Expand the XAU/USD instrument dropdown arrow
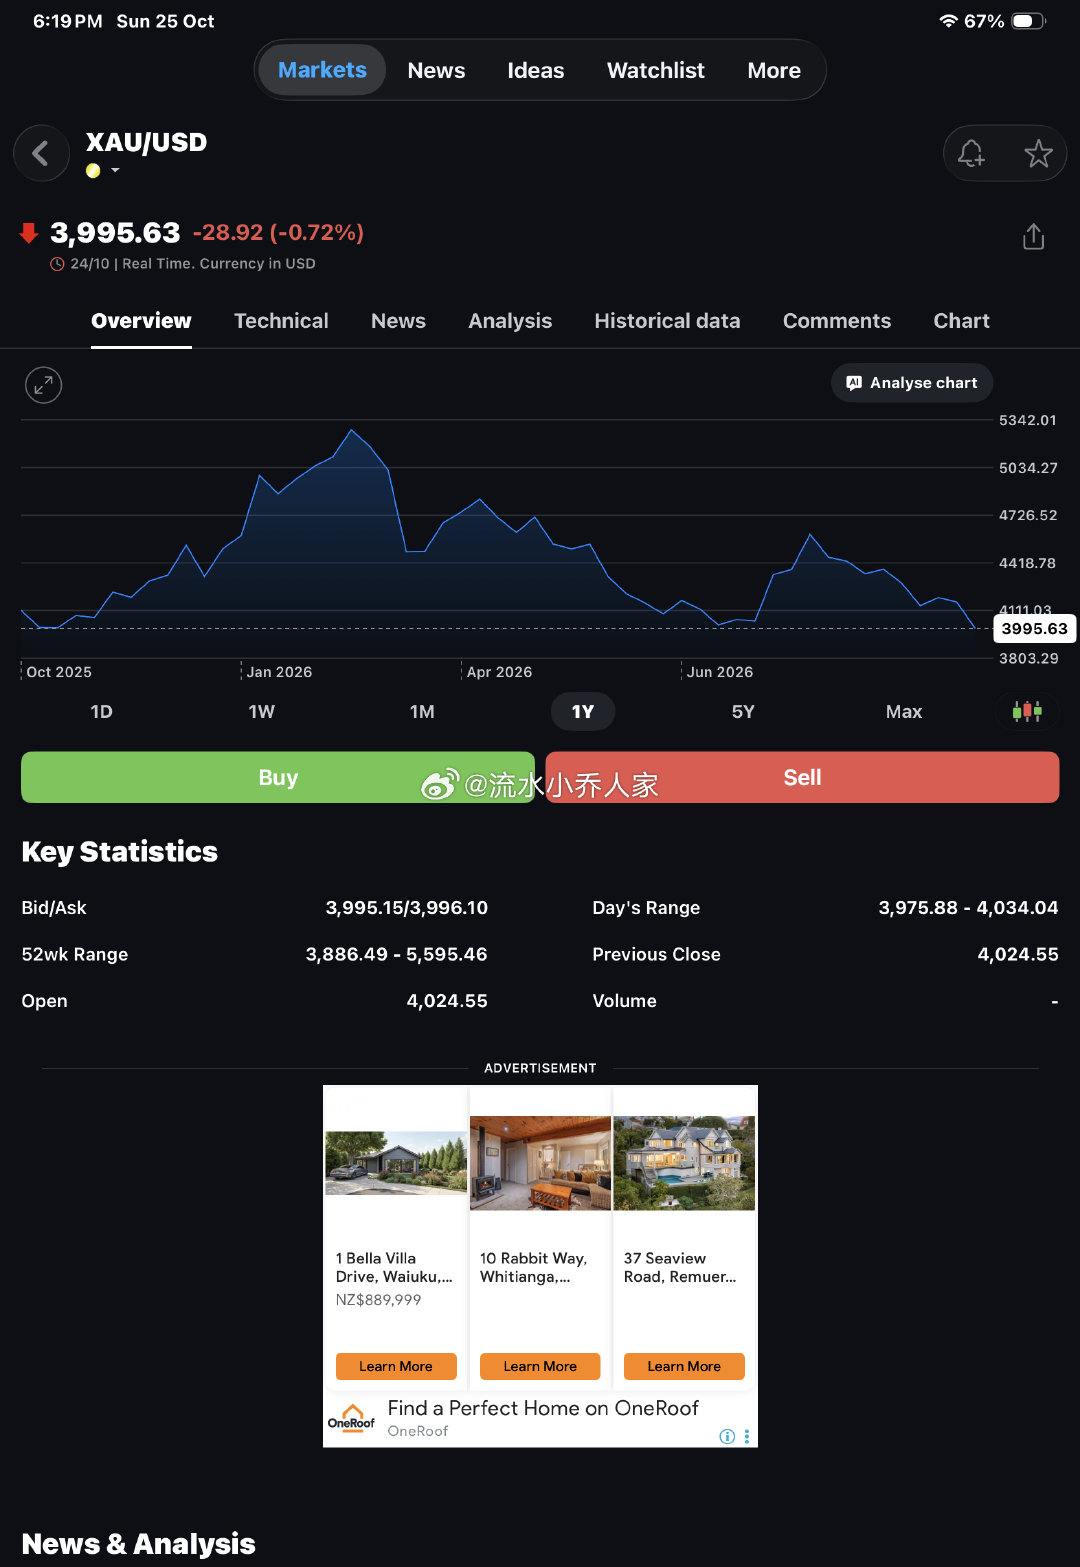Screen dimensions: 1080x1567 coord(115,171)
